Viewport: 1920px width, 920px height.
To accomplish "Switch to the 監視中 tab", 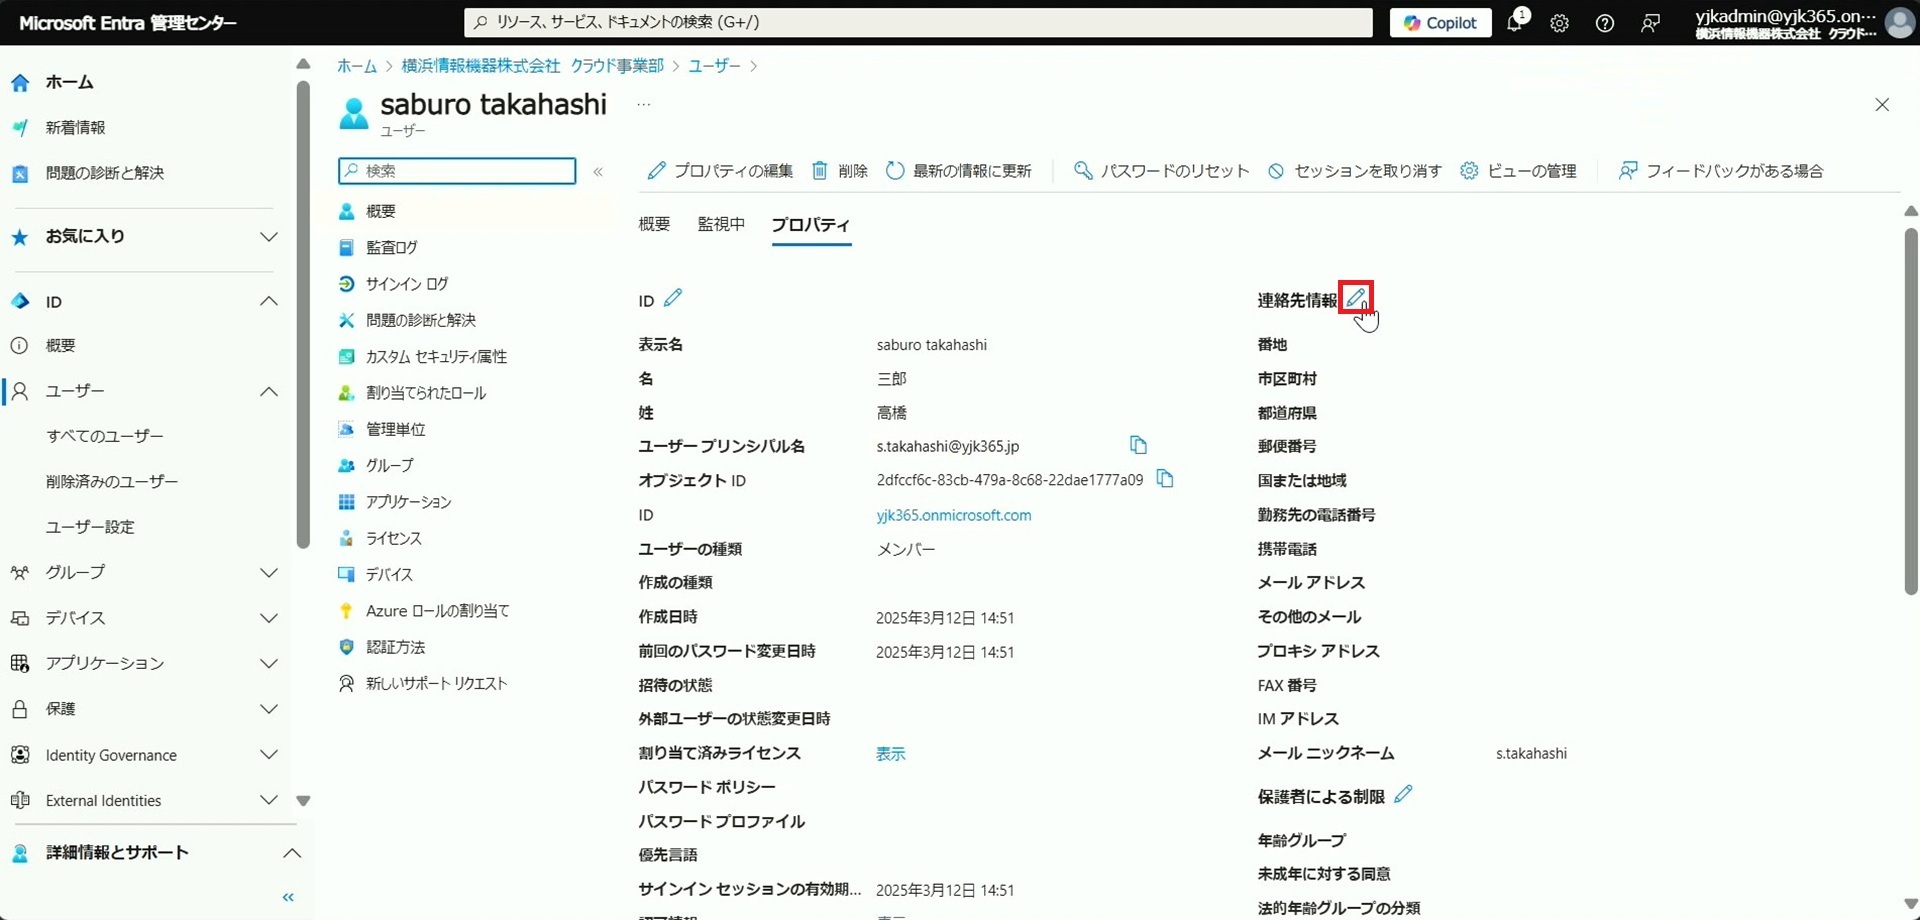I will click(x=721, y=225).
